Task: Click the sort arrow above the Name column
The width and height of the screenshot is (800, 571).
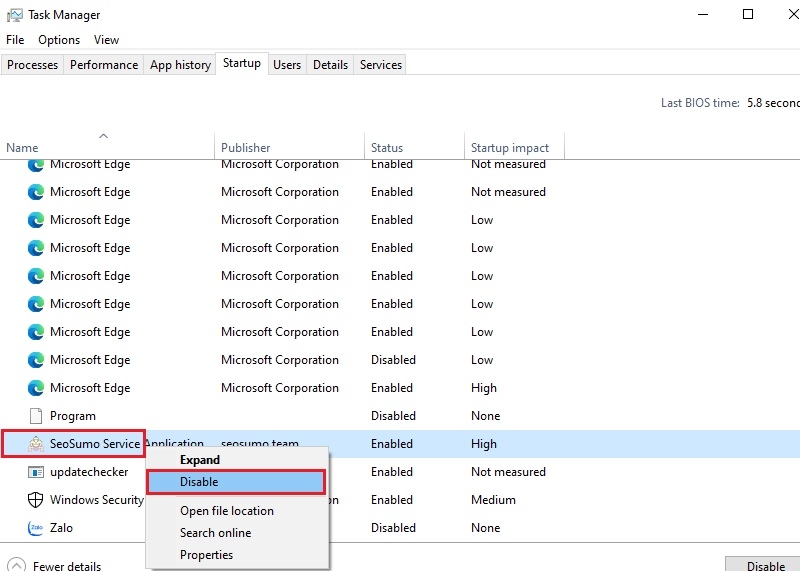Action: coord(104,136)
